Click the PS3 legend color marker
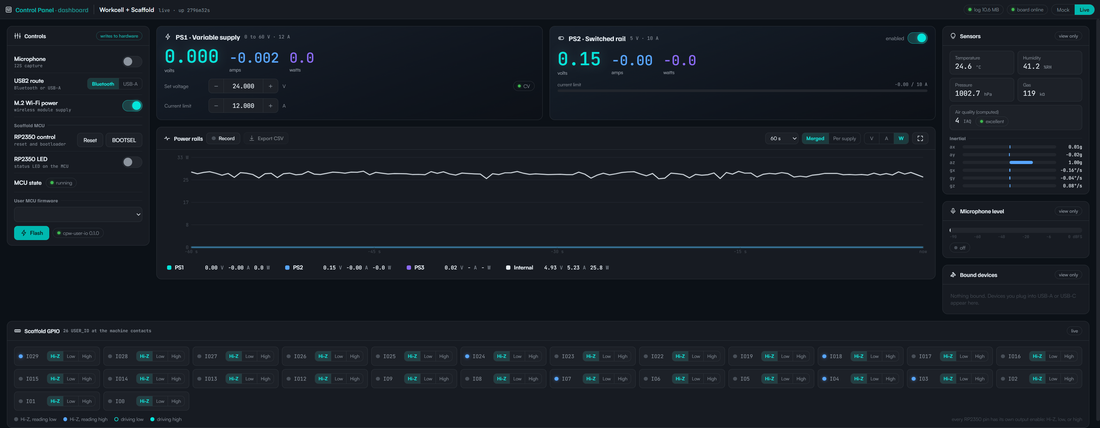 coord(408,267)
